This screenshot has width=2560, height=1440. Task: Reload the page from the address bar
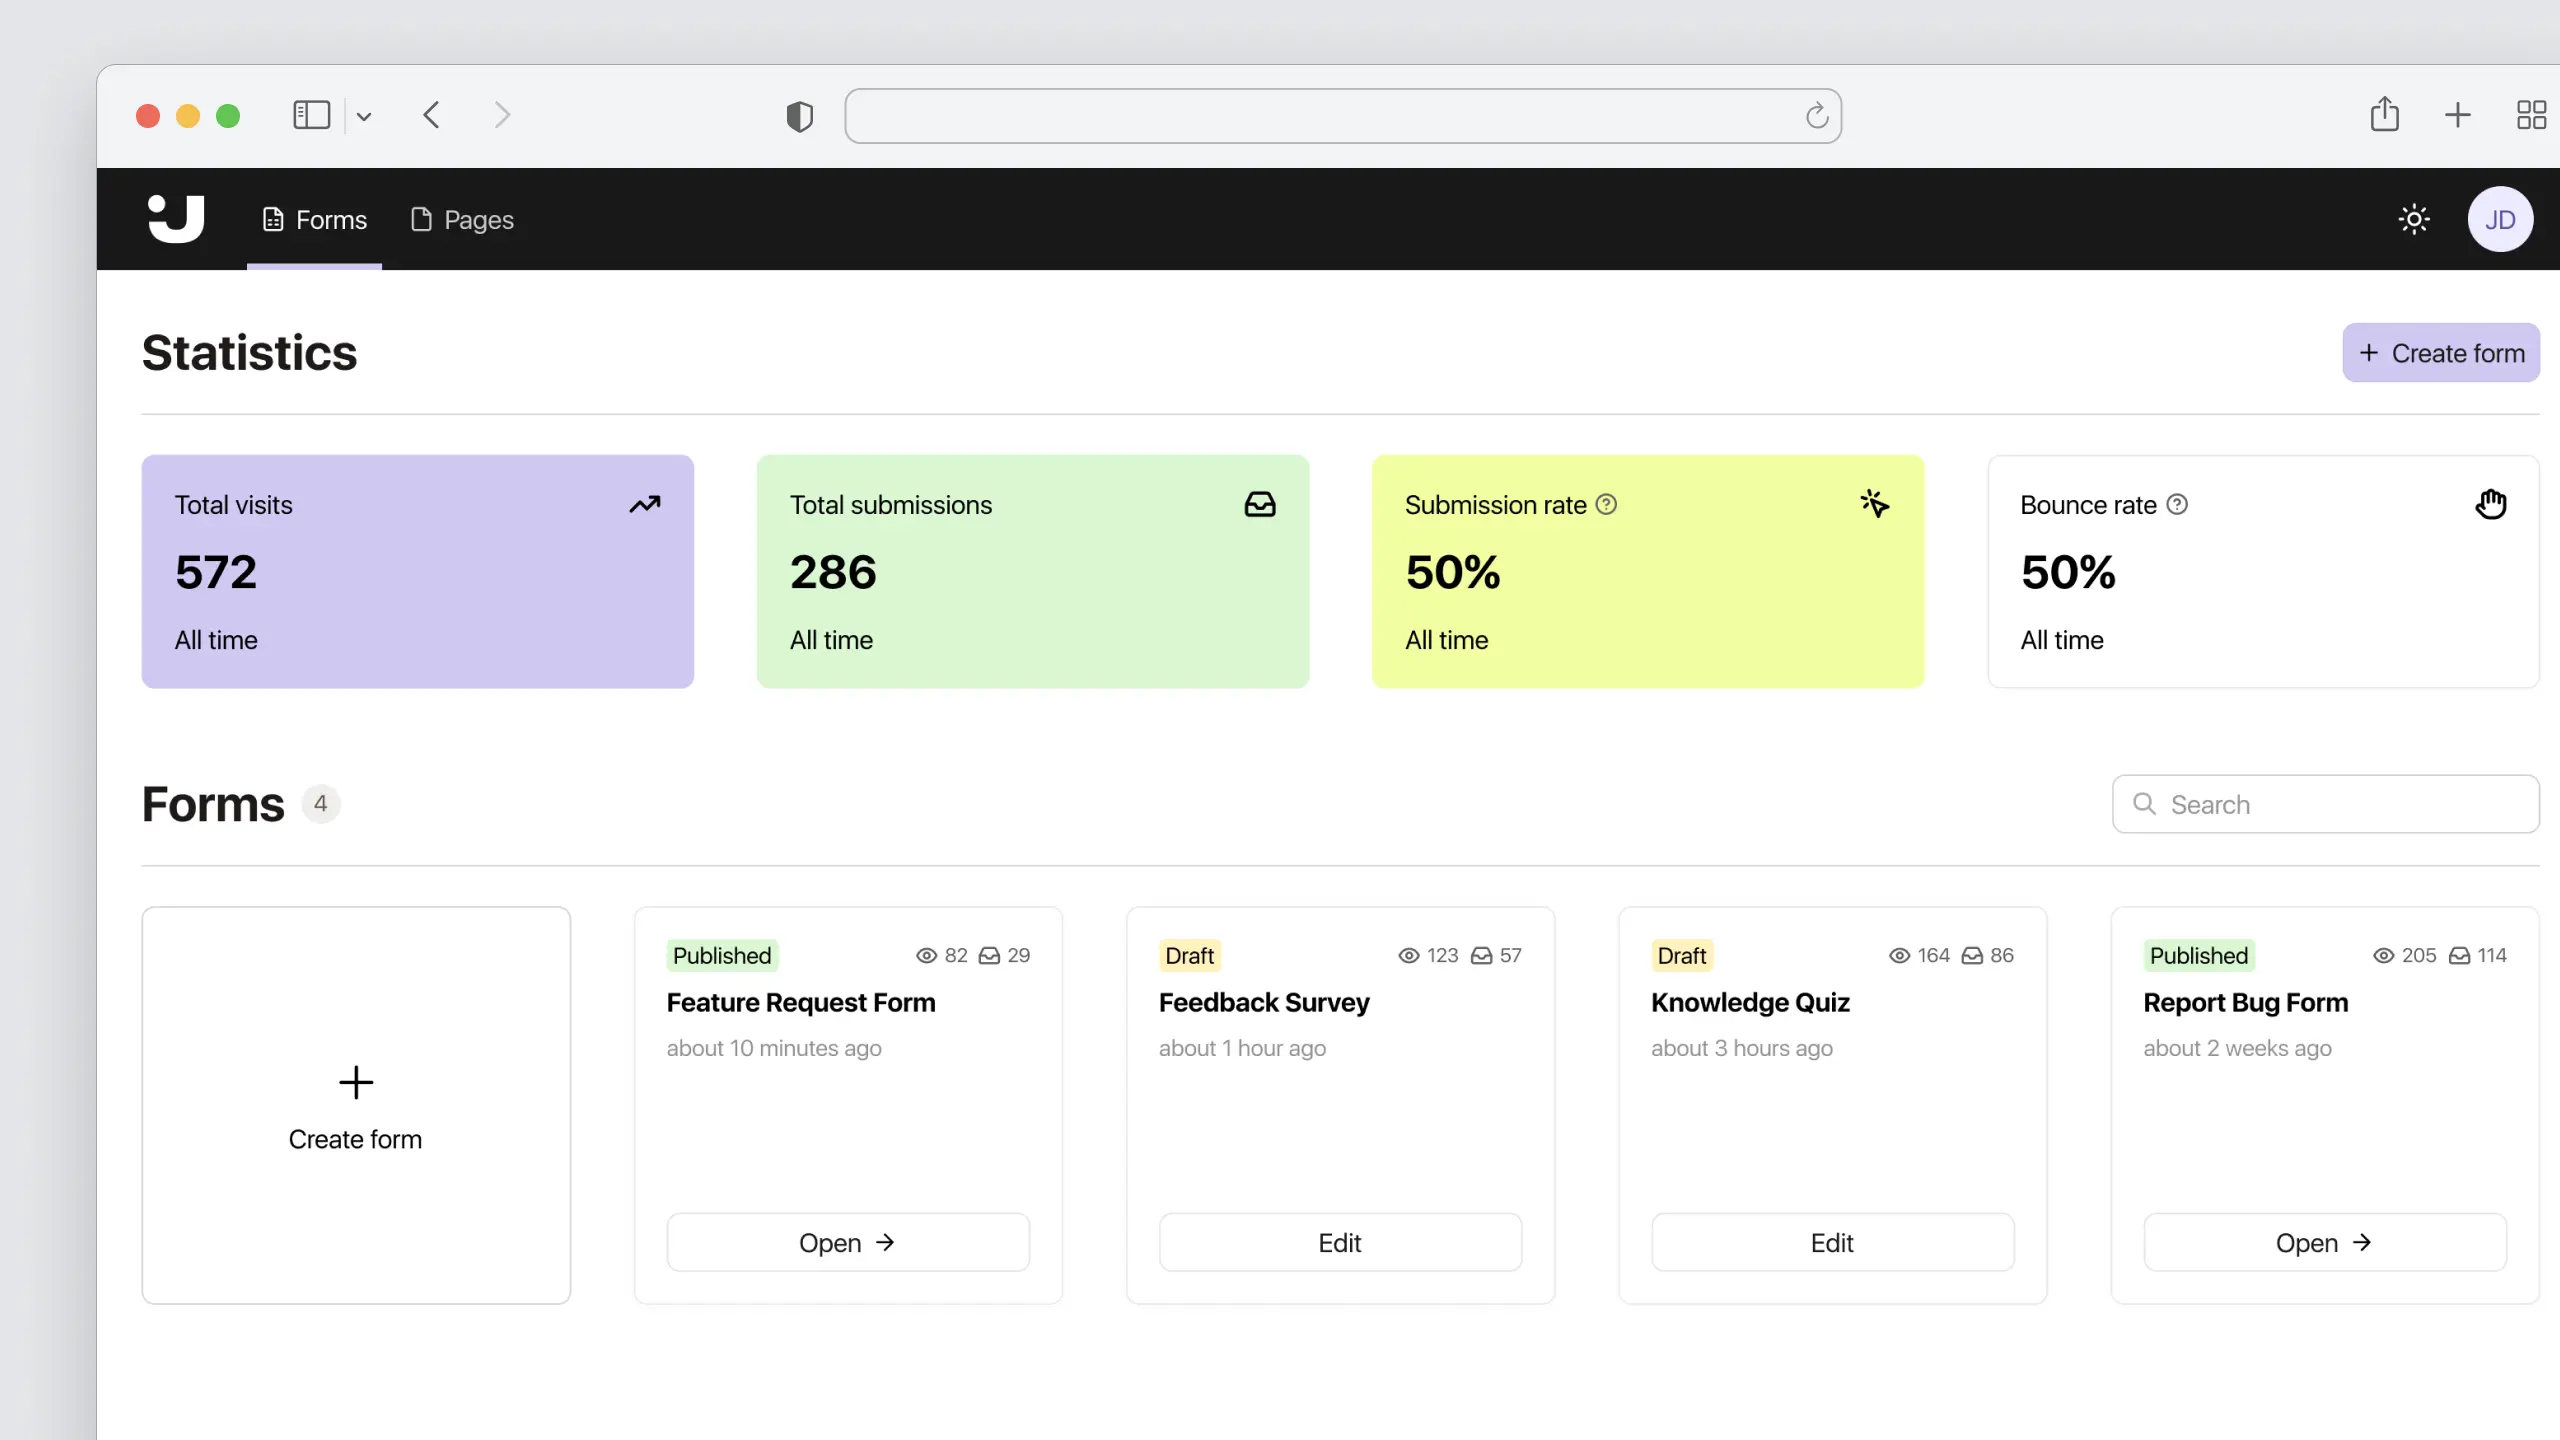1817,116
